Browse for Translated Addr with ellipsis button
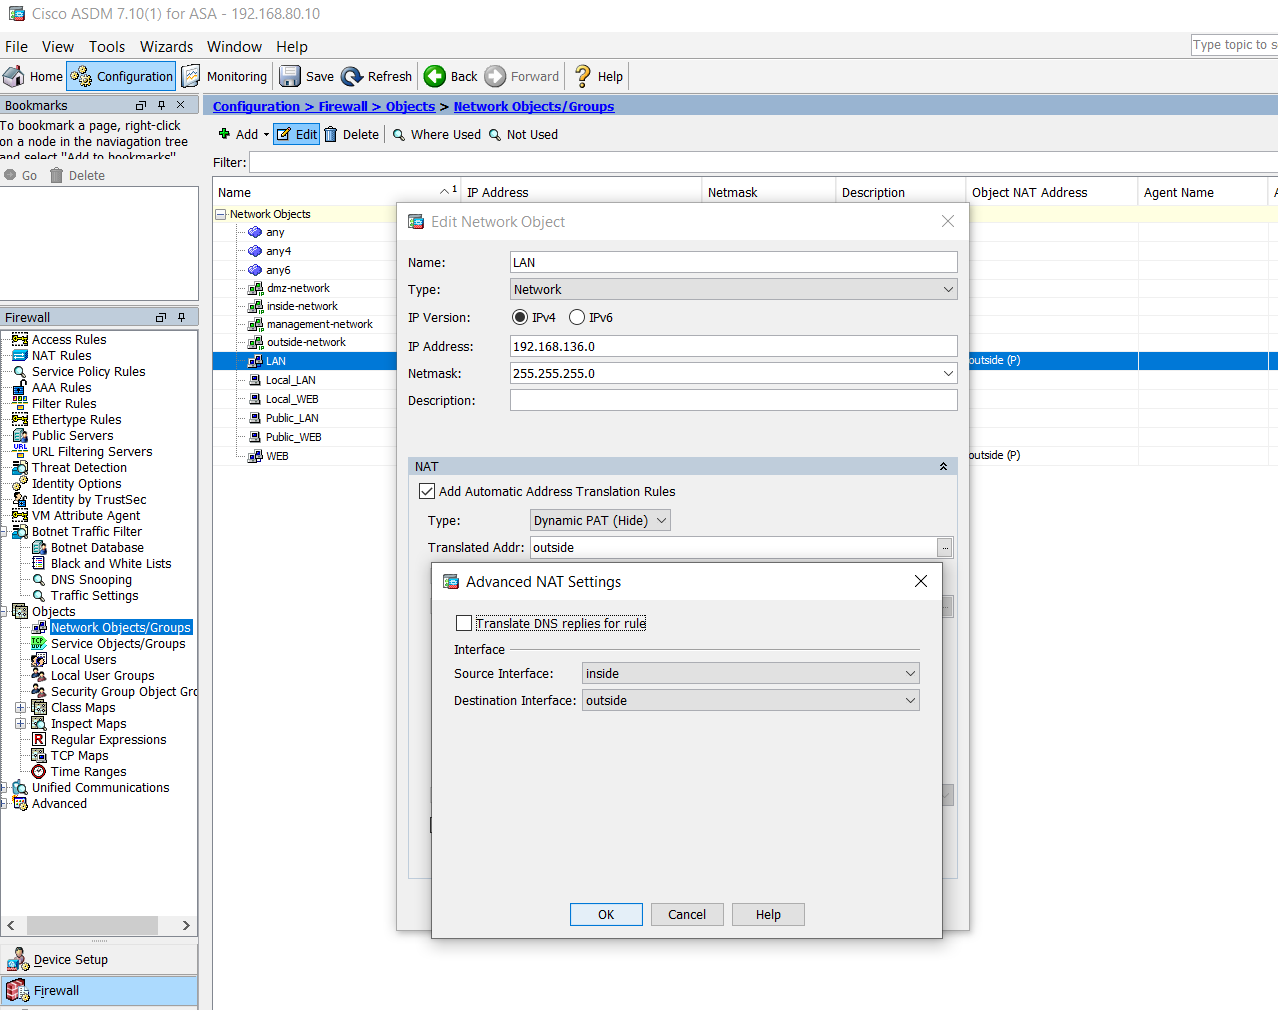 coord(945,548)
